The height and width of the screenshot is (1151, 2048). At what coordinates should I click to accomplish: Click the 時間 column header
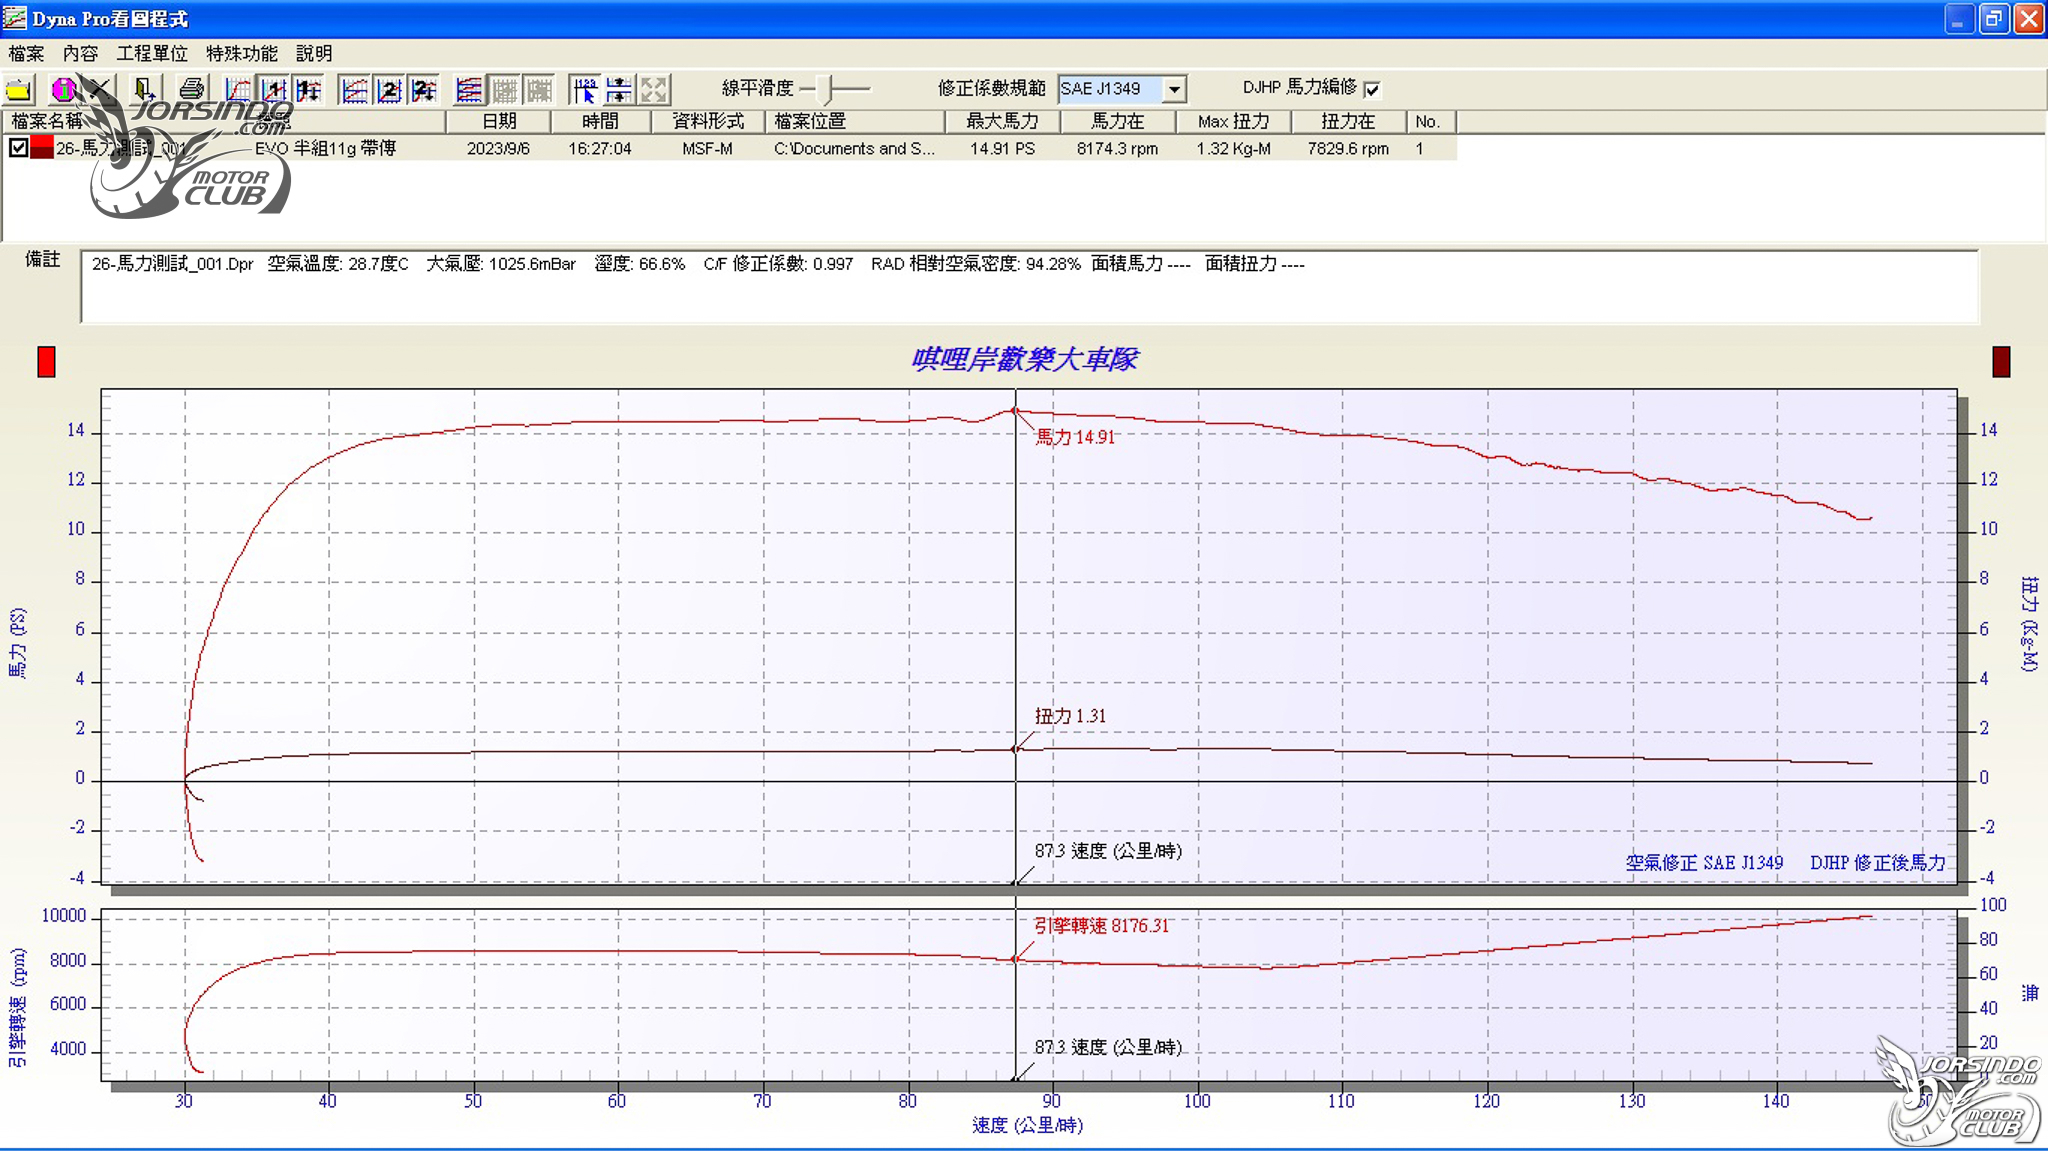(x=600, y=121)
